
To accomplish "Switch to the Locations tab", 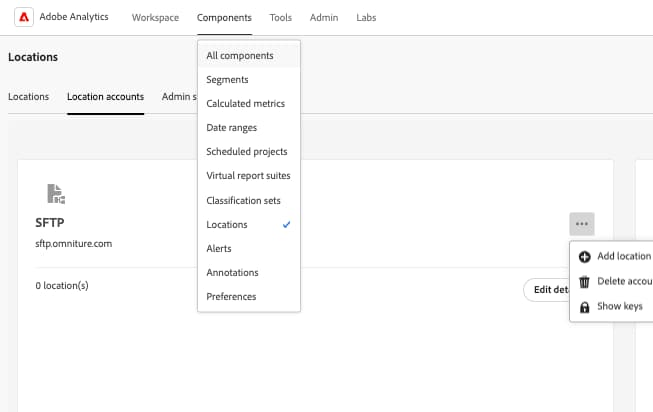I will [28, 97].
